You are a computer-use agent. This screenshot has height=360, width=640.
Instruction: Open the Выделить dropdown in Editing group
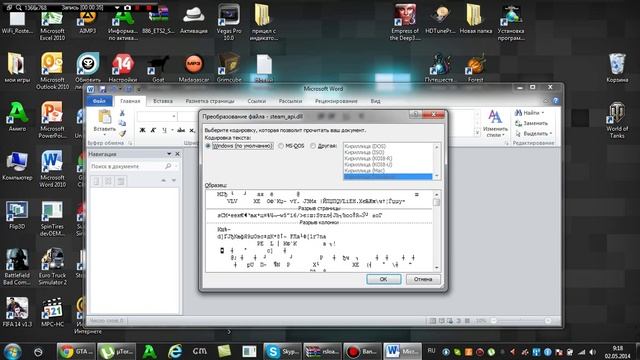[x=551, y=133]
